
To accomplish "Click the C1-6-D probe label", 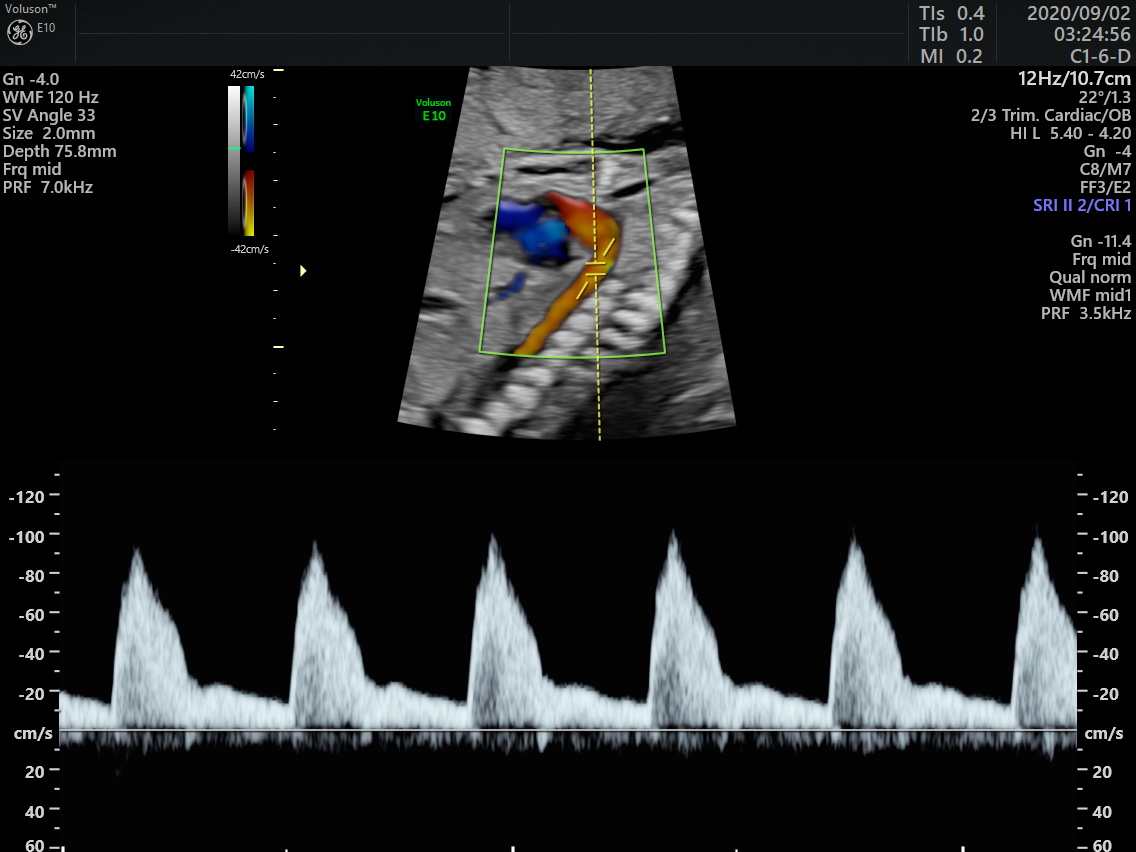I will point(1101,56).
